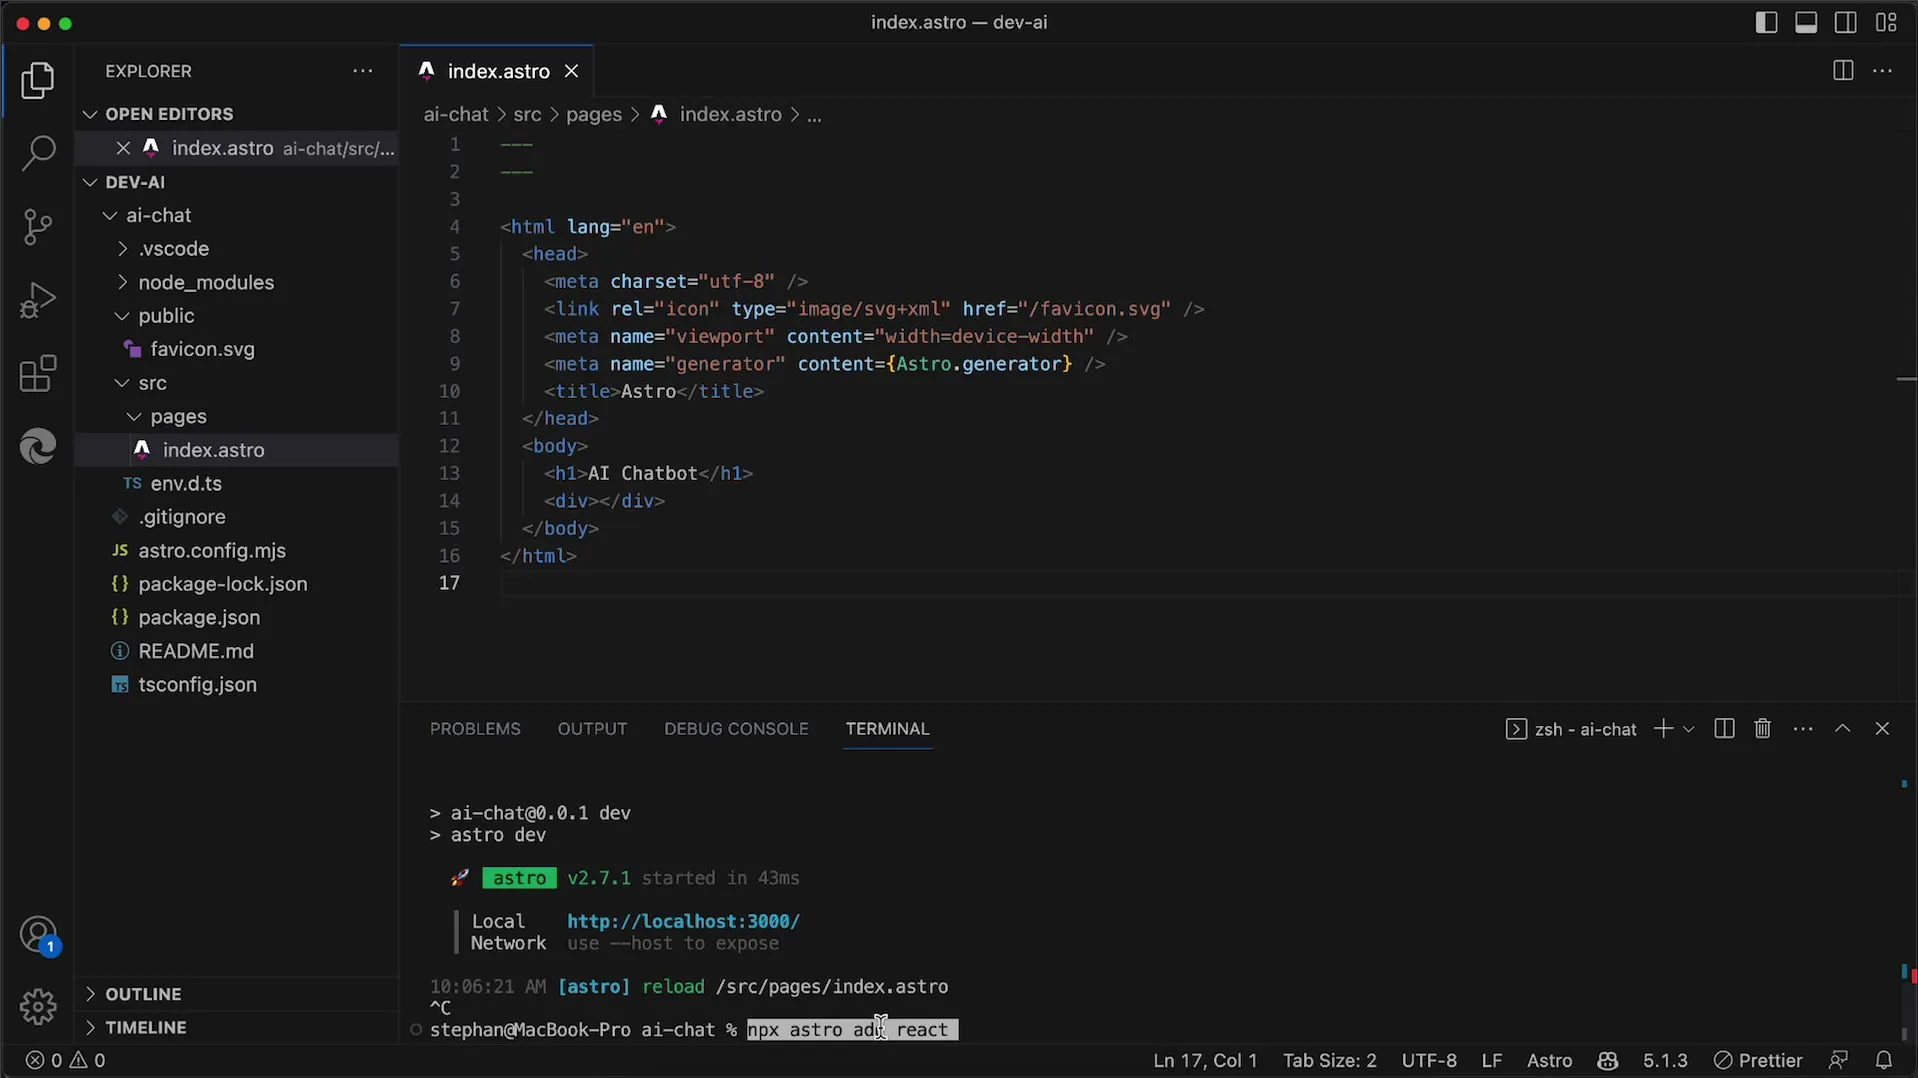The image size is (1918, 1078).
Task: Toggle the primary side bar
Action: pos(1766,22)
